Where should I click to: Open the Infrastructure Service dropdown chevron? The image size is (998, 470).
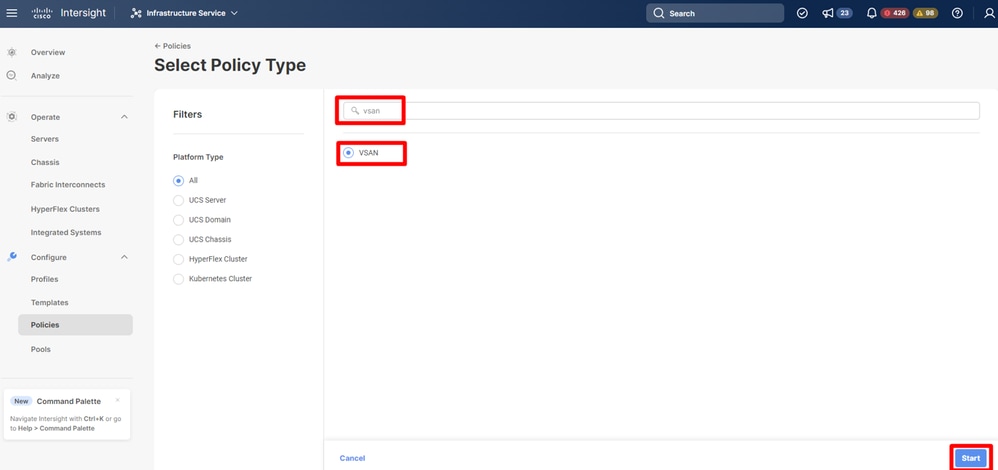tap(234, 13)
